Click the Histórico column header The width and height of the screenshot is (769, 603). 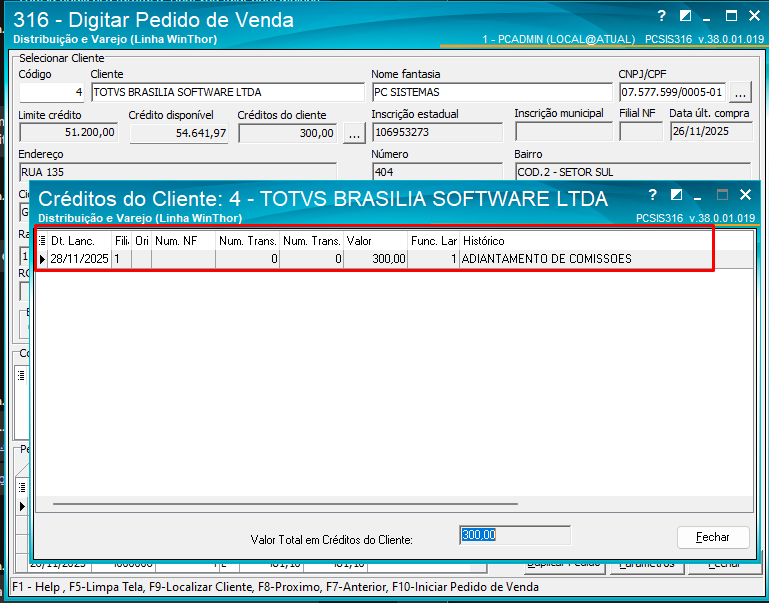606,241
